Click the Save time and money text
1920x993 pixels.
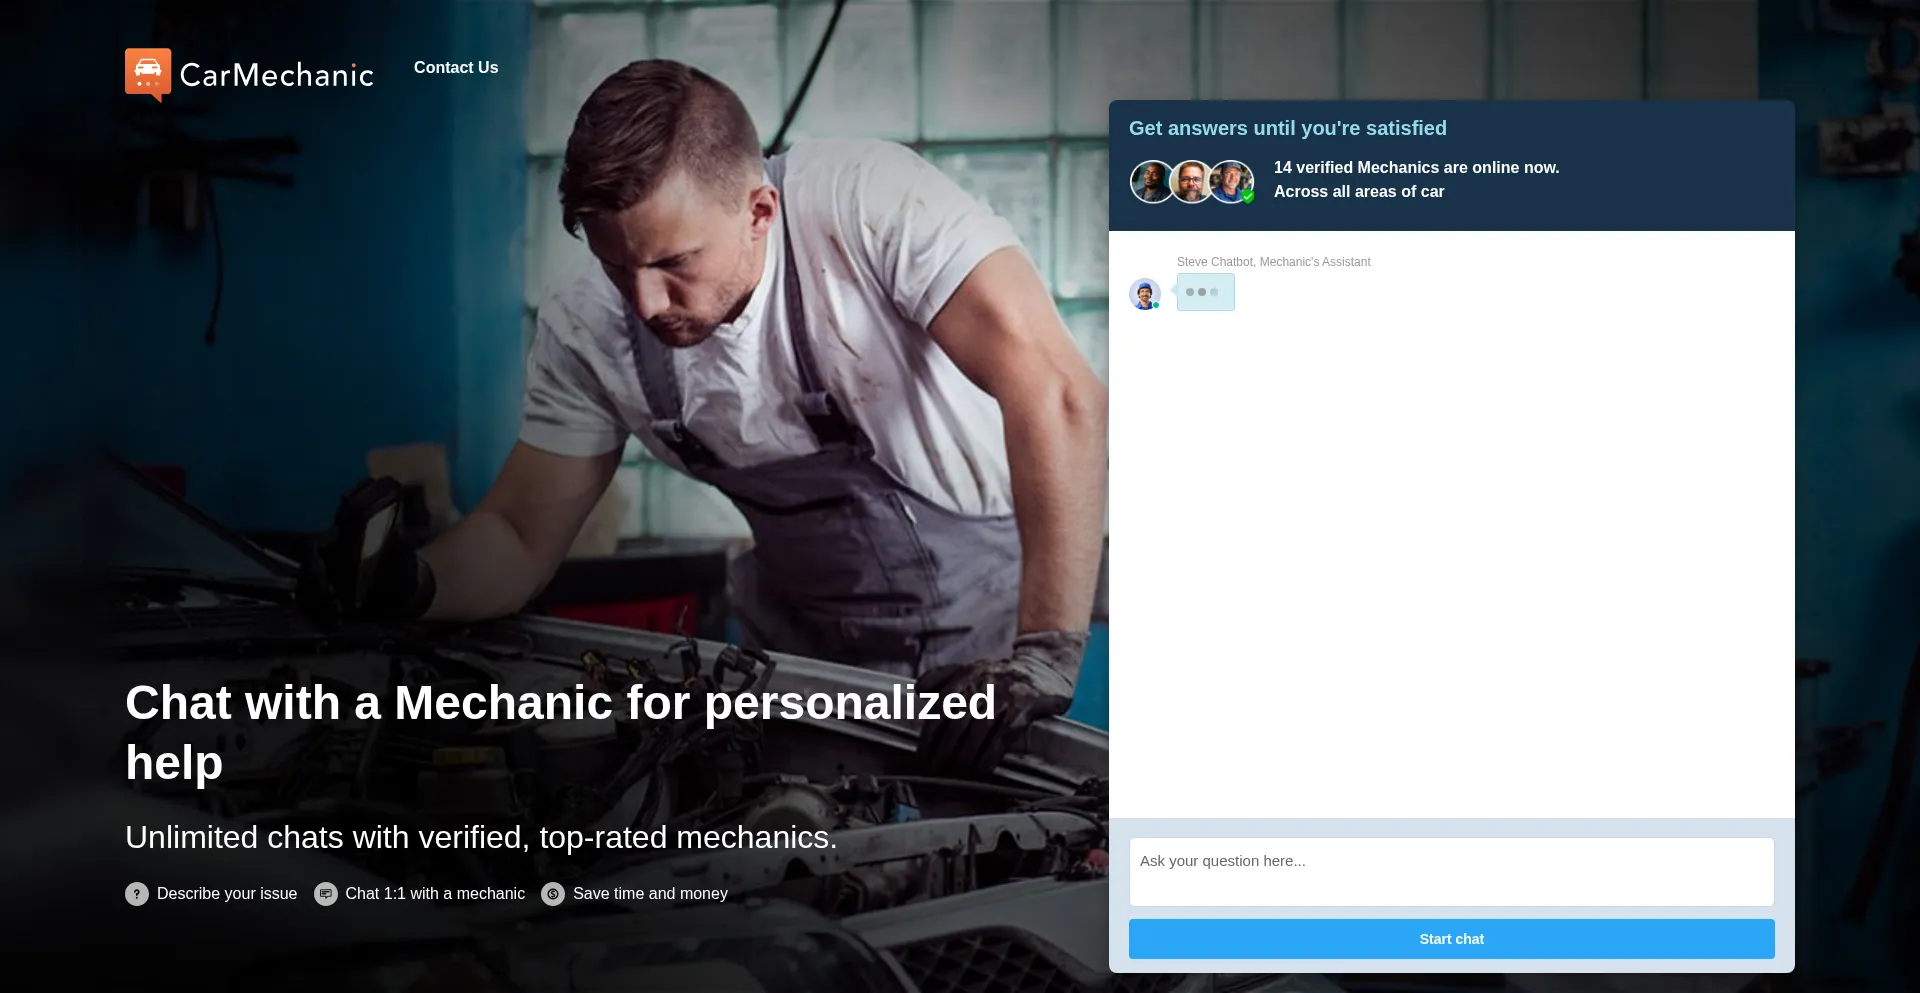coord(650,894)
